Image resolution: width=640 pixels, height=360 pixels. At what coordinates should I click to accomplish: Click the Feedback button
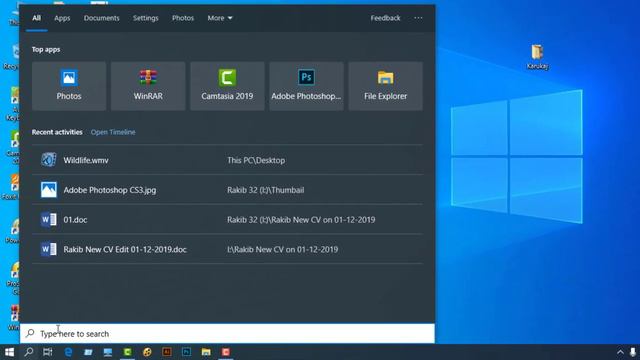coord(385,18)
